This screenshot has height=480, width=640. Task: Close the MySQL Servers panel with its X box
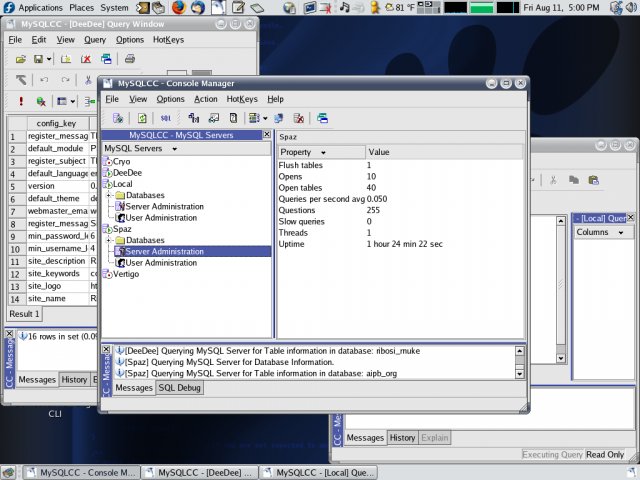pyautogui.click(x=267, y=134)
